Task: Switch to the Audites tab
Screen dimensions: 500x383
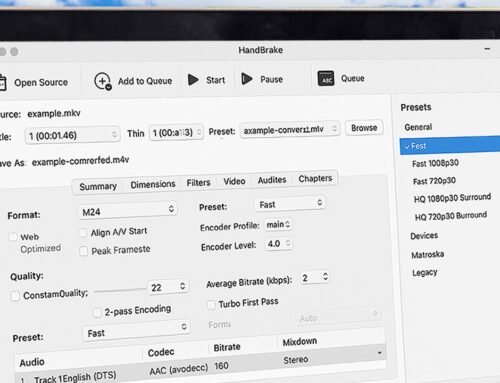Action: click(272, 180)
